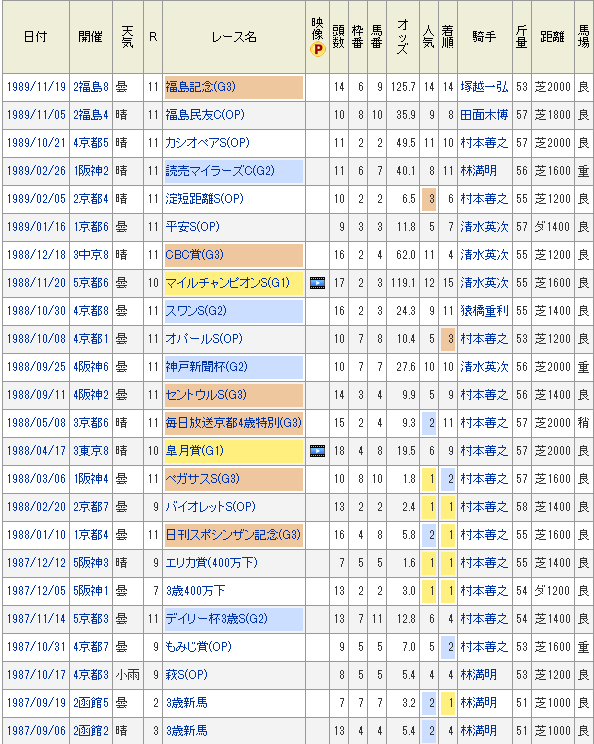This screenshot has height=744, width=594.
Task: Open ペガサスS(G3) race link
Action: (x=203, y=479)
